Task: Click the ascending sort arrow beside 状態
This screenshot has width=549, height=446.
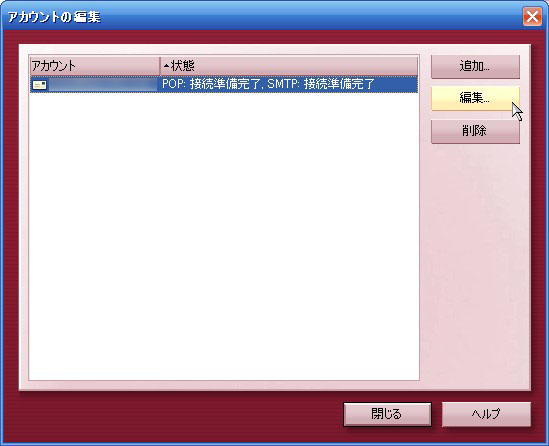Action: tap(166, 65)
